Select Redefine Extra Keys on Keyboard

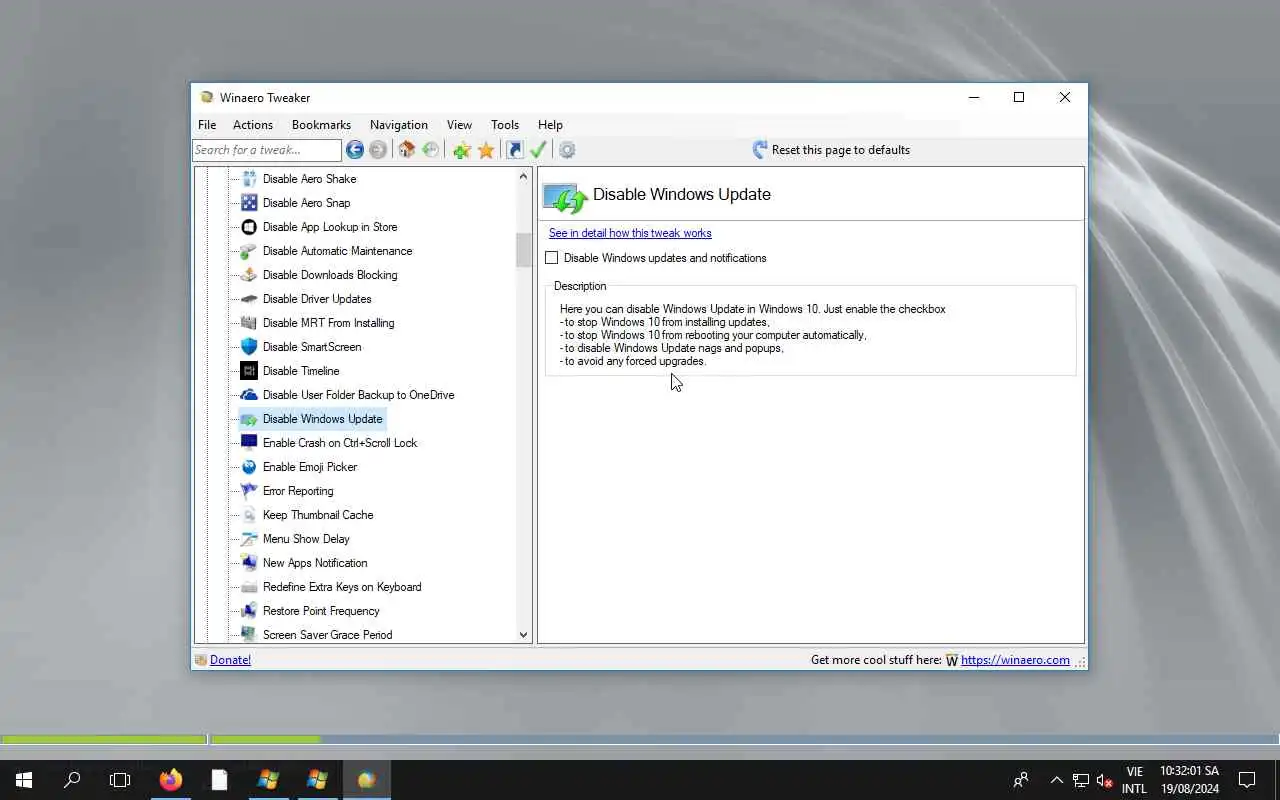click(x=342, y=587)
